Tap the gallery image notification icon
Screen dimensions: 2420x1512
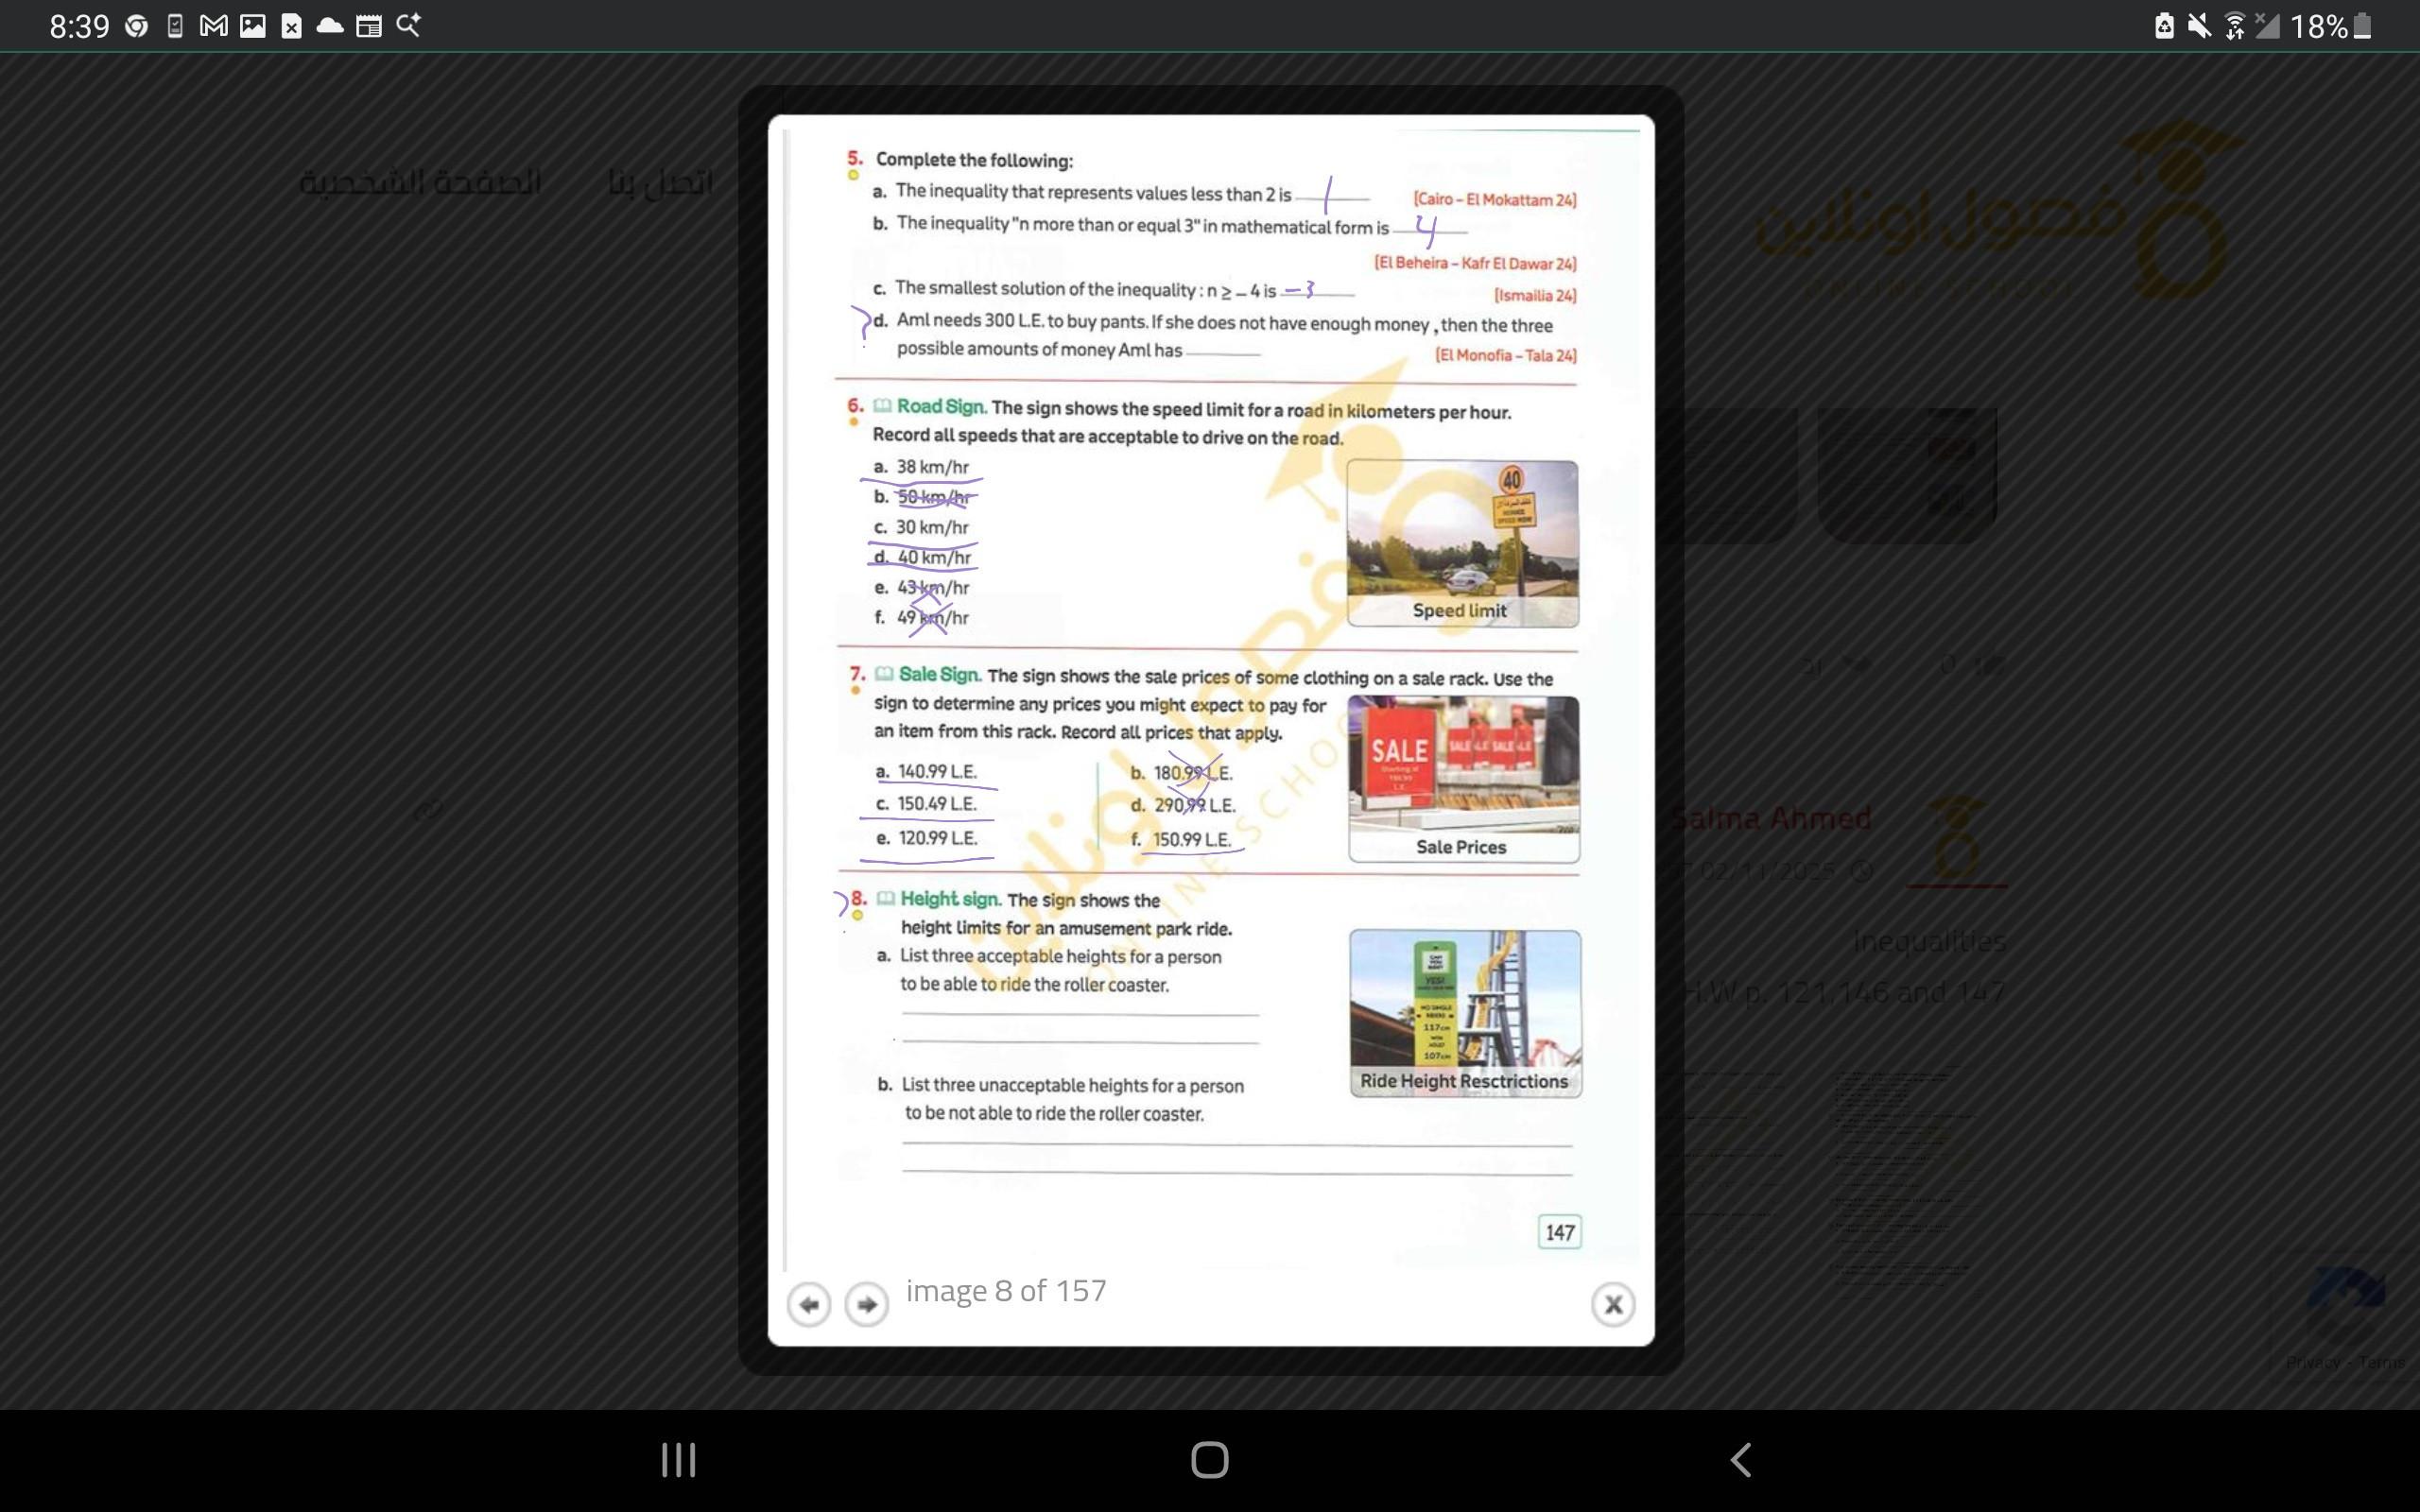pyautogui.click(x=253, y=26)
